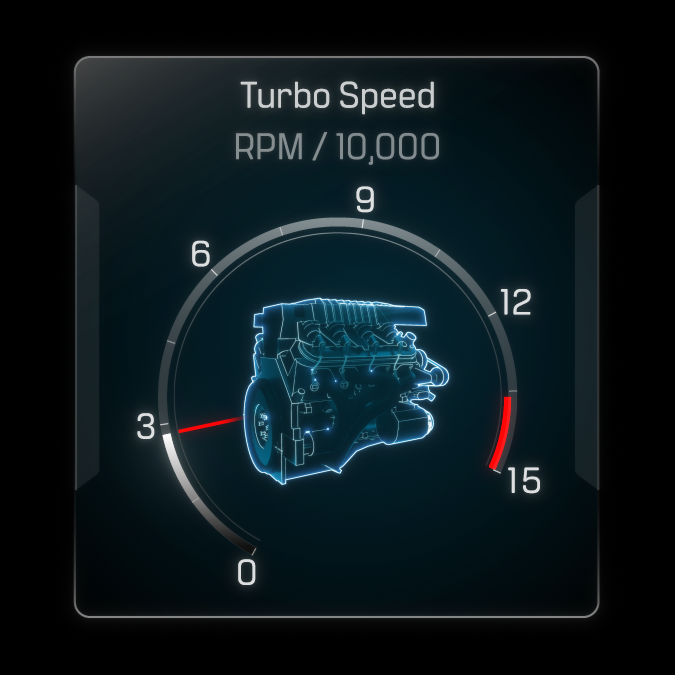The width and height of the screenshot is (675, 675).
Task: Click the tick mark below 9
Action: (x=362, y=223)
